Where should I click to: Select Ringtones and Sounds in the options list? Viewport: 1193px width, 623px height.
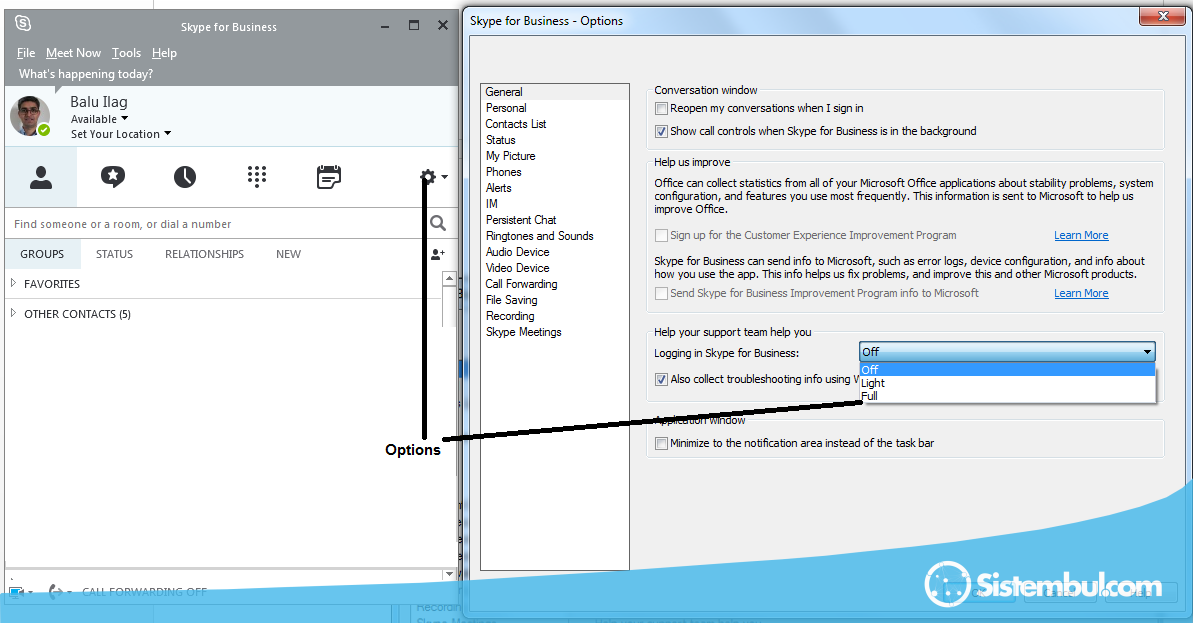[x=555, y=236]
